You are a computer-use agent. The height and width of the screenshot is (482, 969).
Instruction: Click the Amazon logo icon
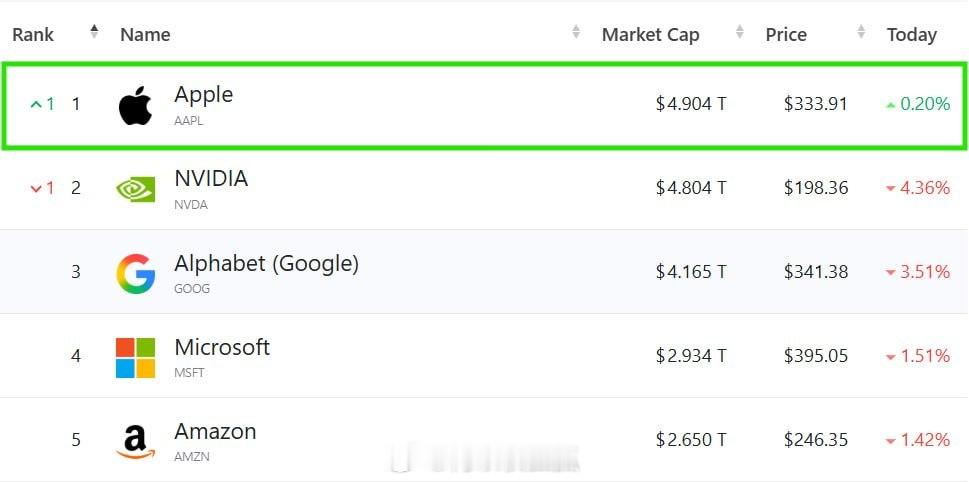[x=135, y=442]
